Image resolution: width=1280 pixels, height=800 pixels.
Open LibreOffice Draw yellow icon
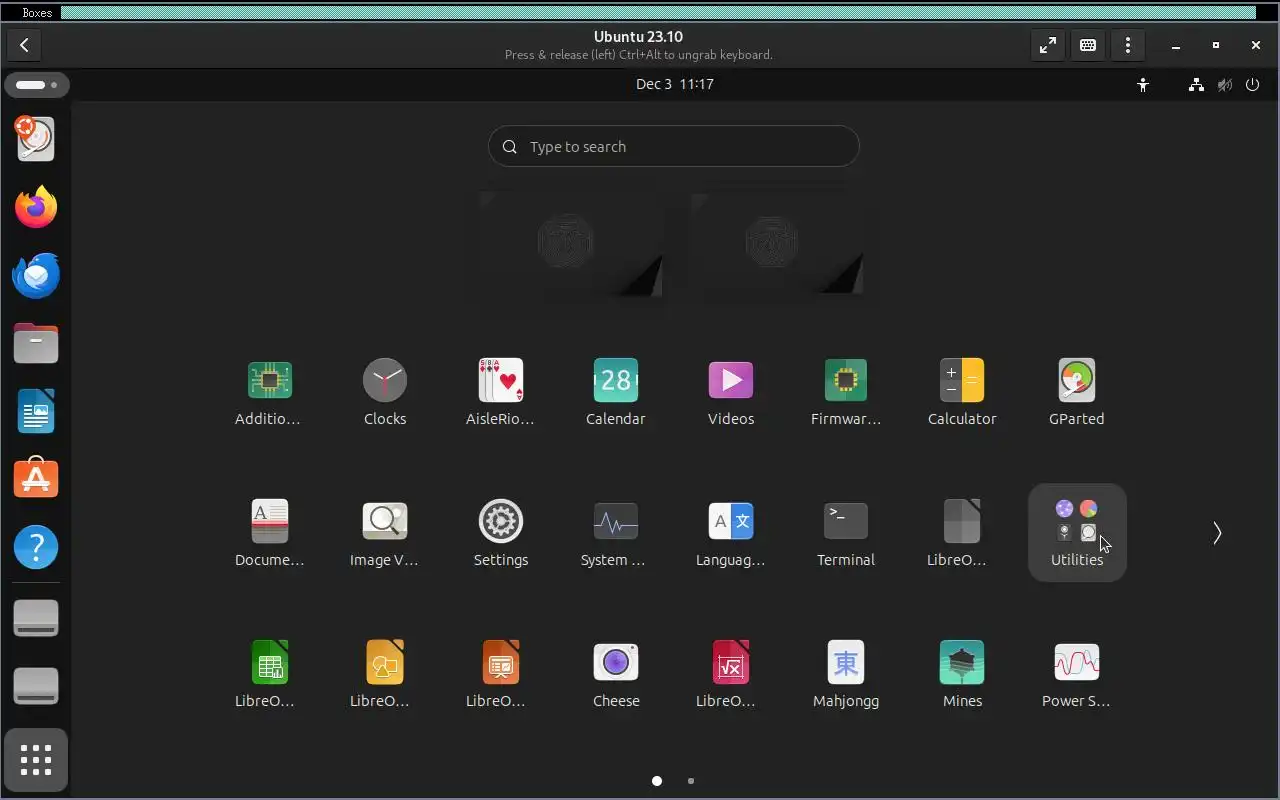click(x=385, y=674)
